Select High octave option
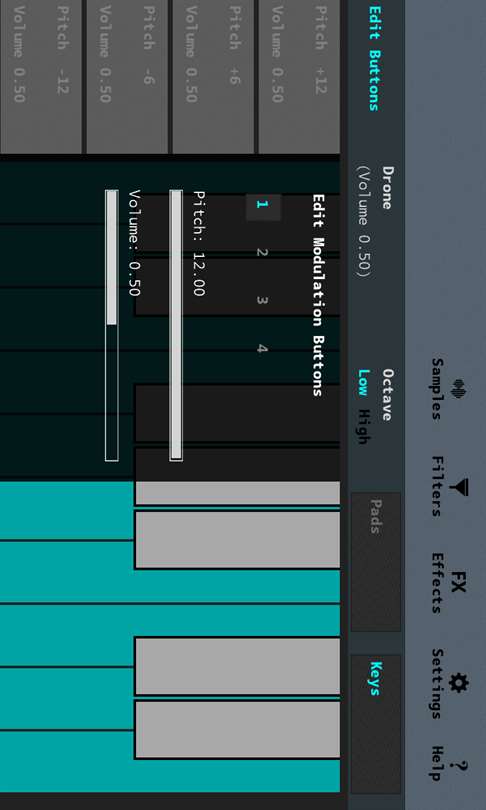 364,427
